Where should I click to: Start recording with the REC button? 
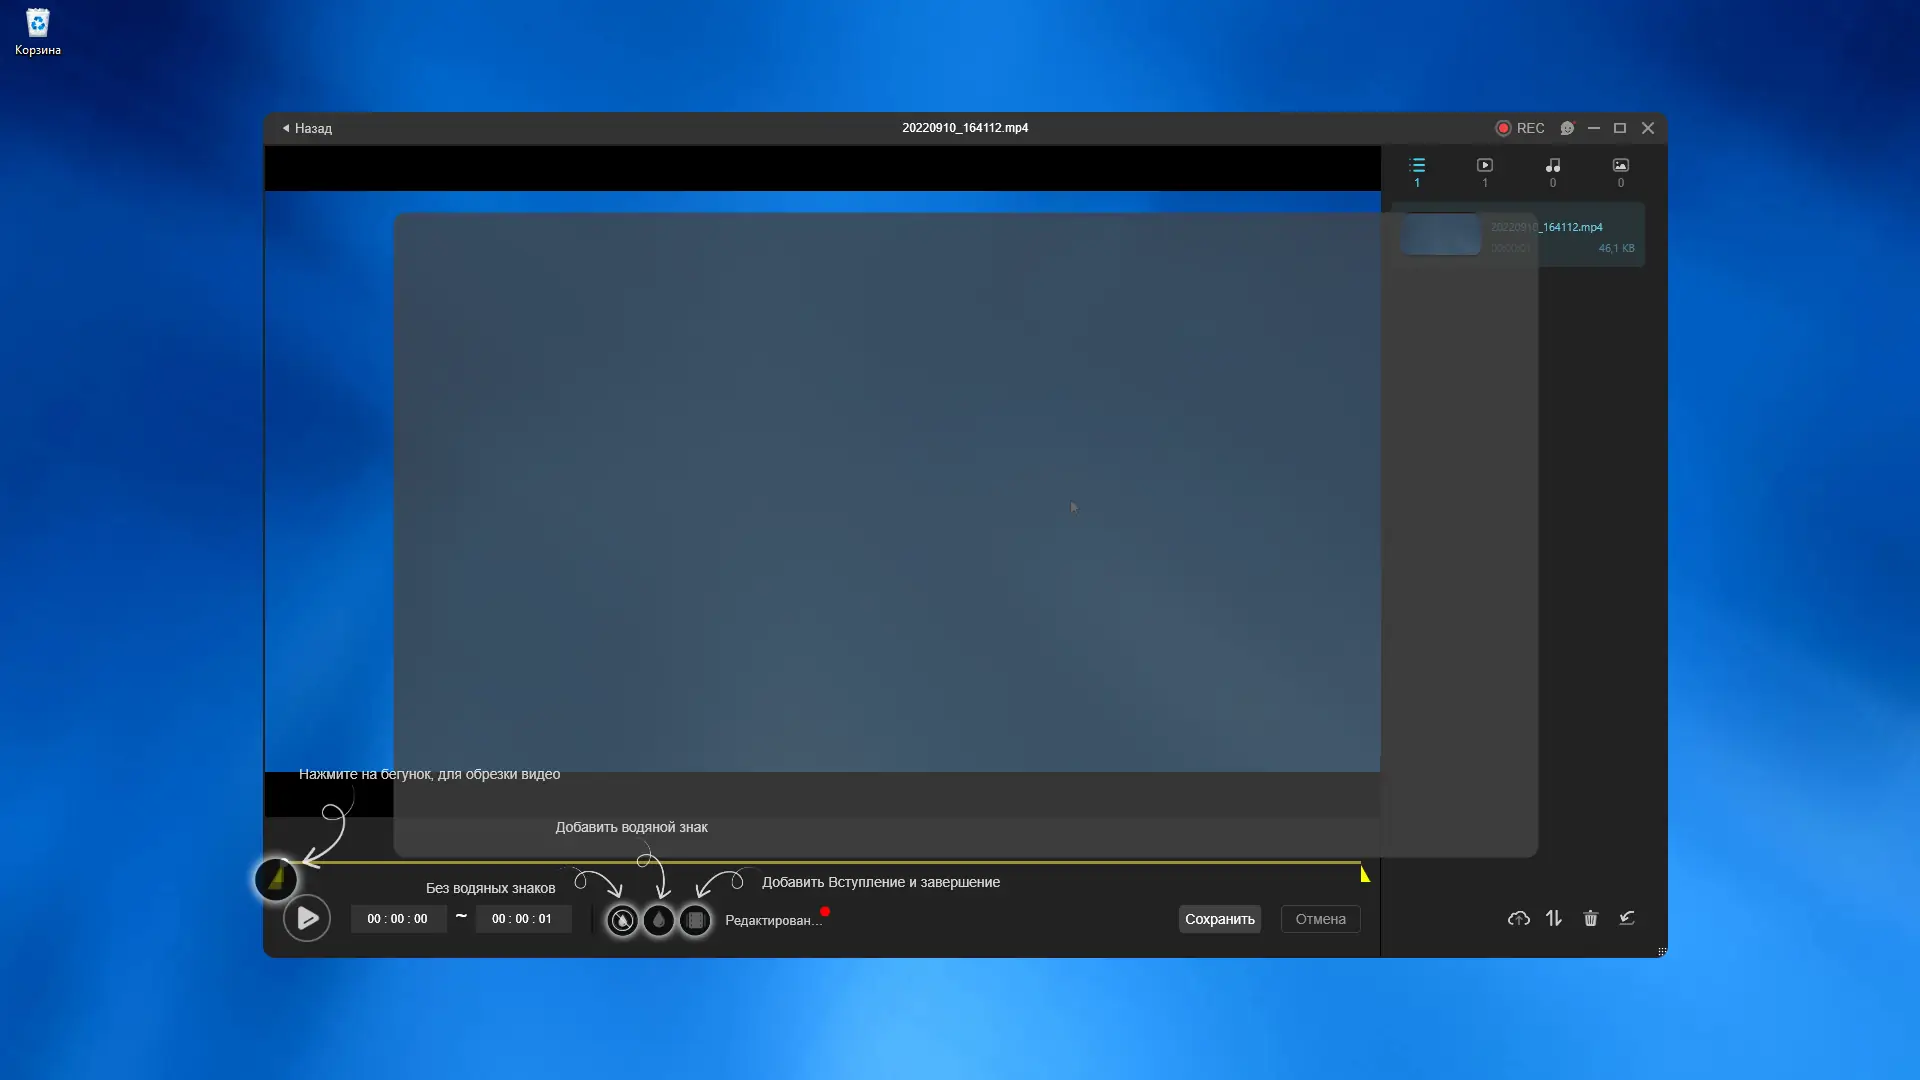tap(1520, 128)
